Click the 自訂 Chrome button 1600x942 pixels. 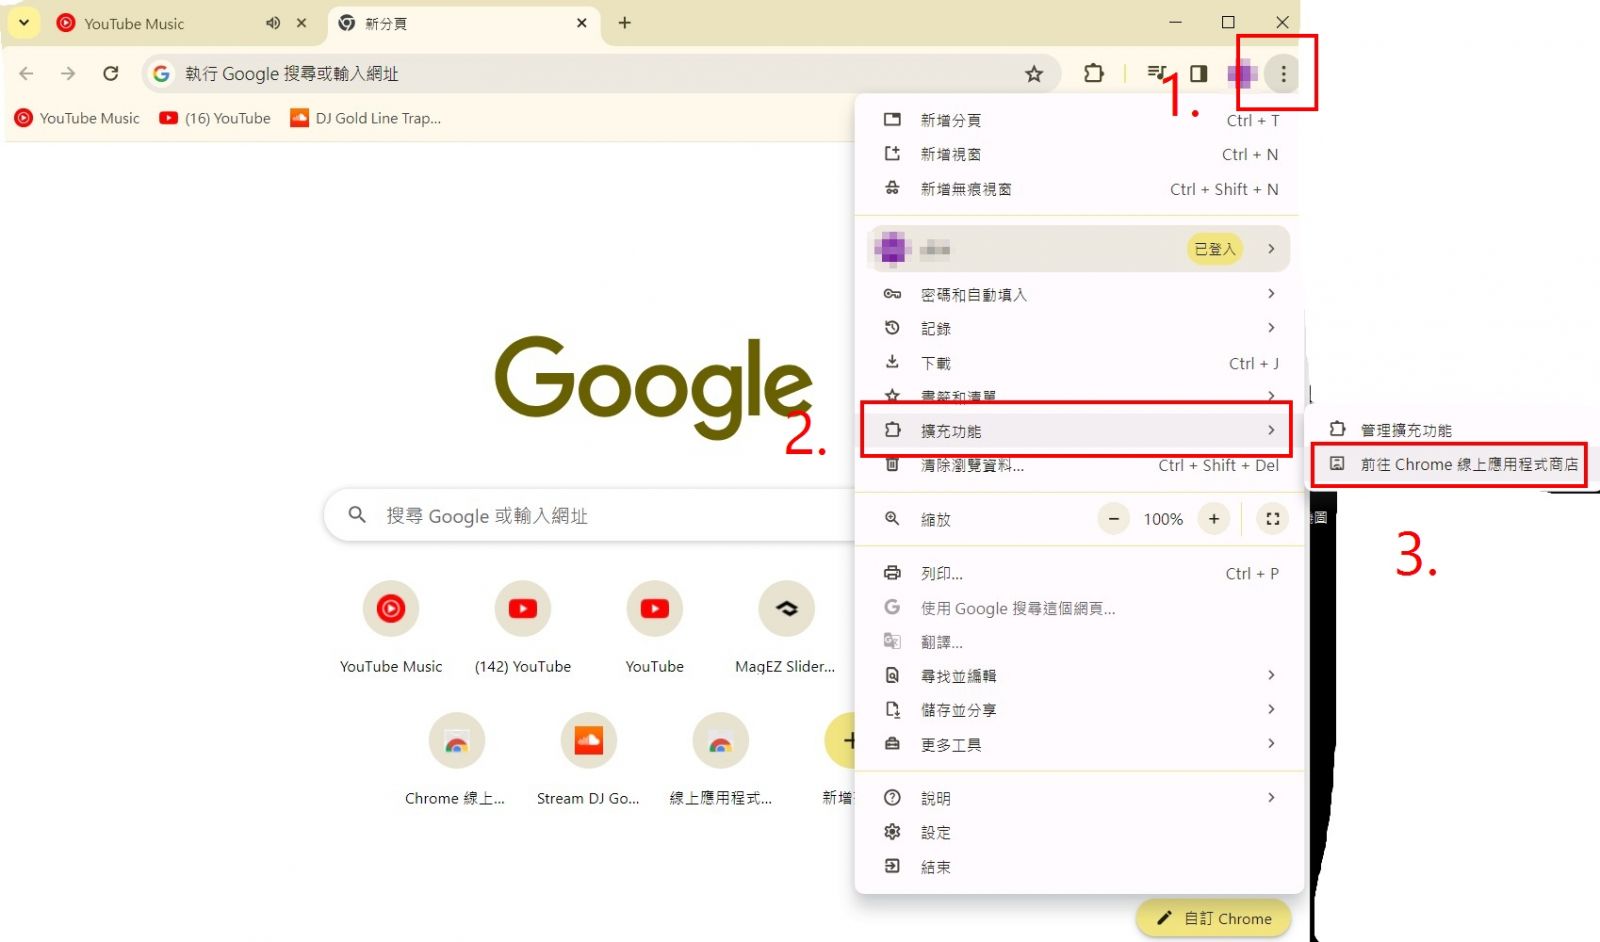click(x=1214, y=918)
